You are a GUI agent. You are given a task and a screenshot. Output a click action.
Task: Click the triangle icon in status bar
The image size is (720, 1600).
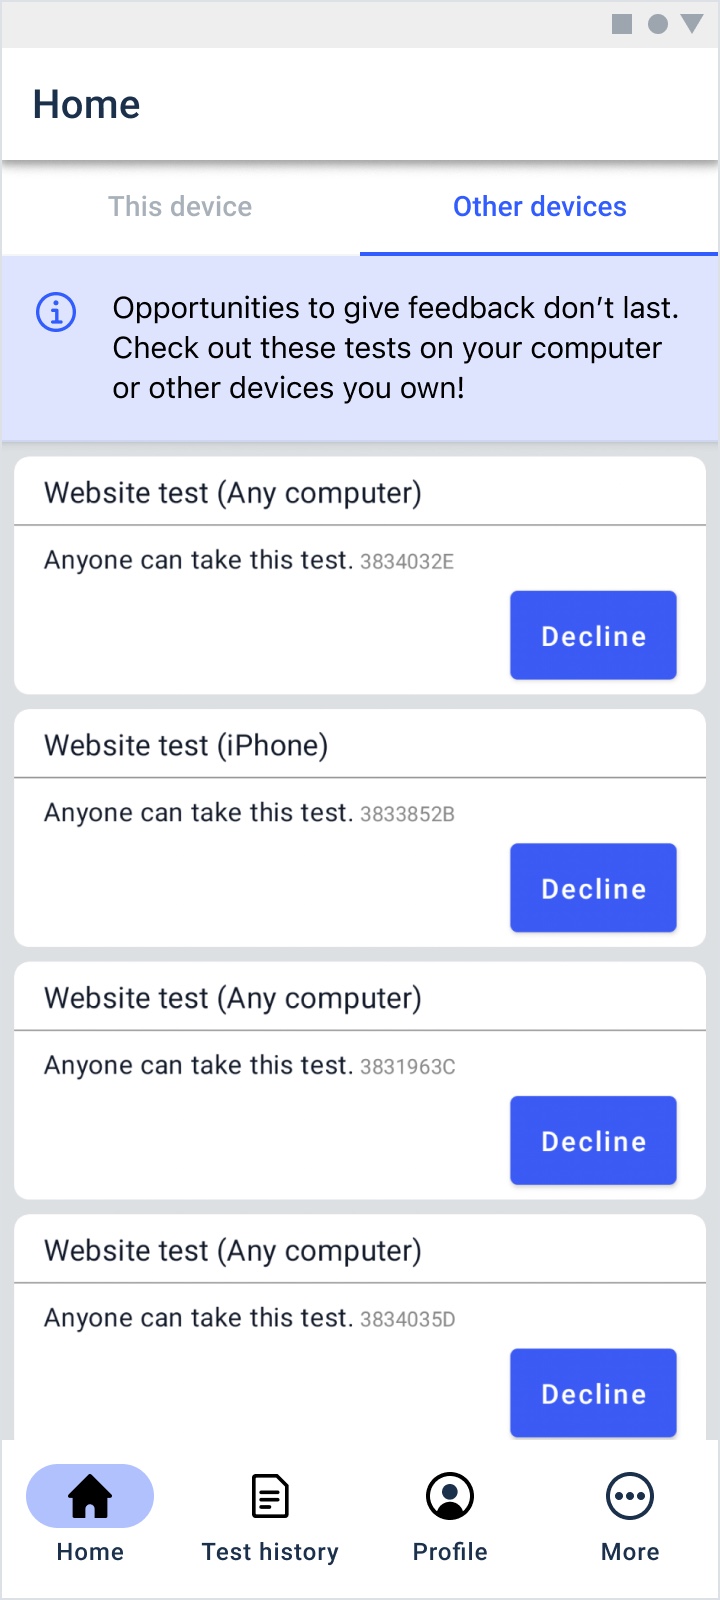pos(692,24)
